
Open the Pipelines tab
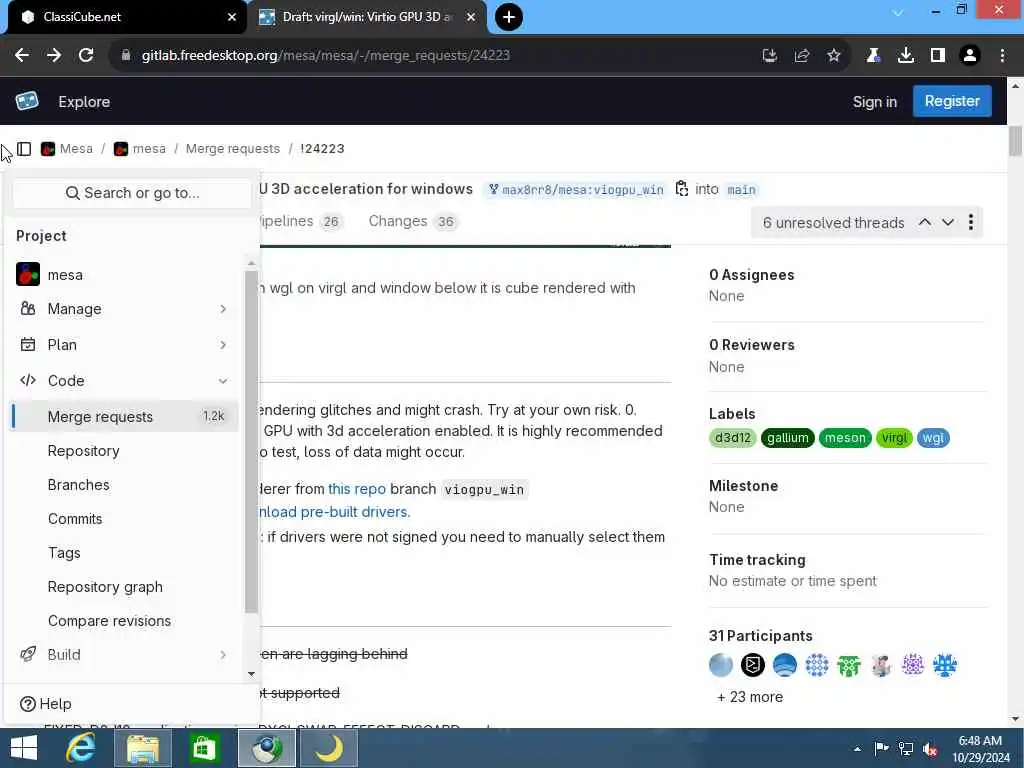[300, 221]
